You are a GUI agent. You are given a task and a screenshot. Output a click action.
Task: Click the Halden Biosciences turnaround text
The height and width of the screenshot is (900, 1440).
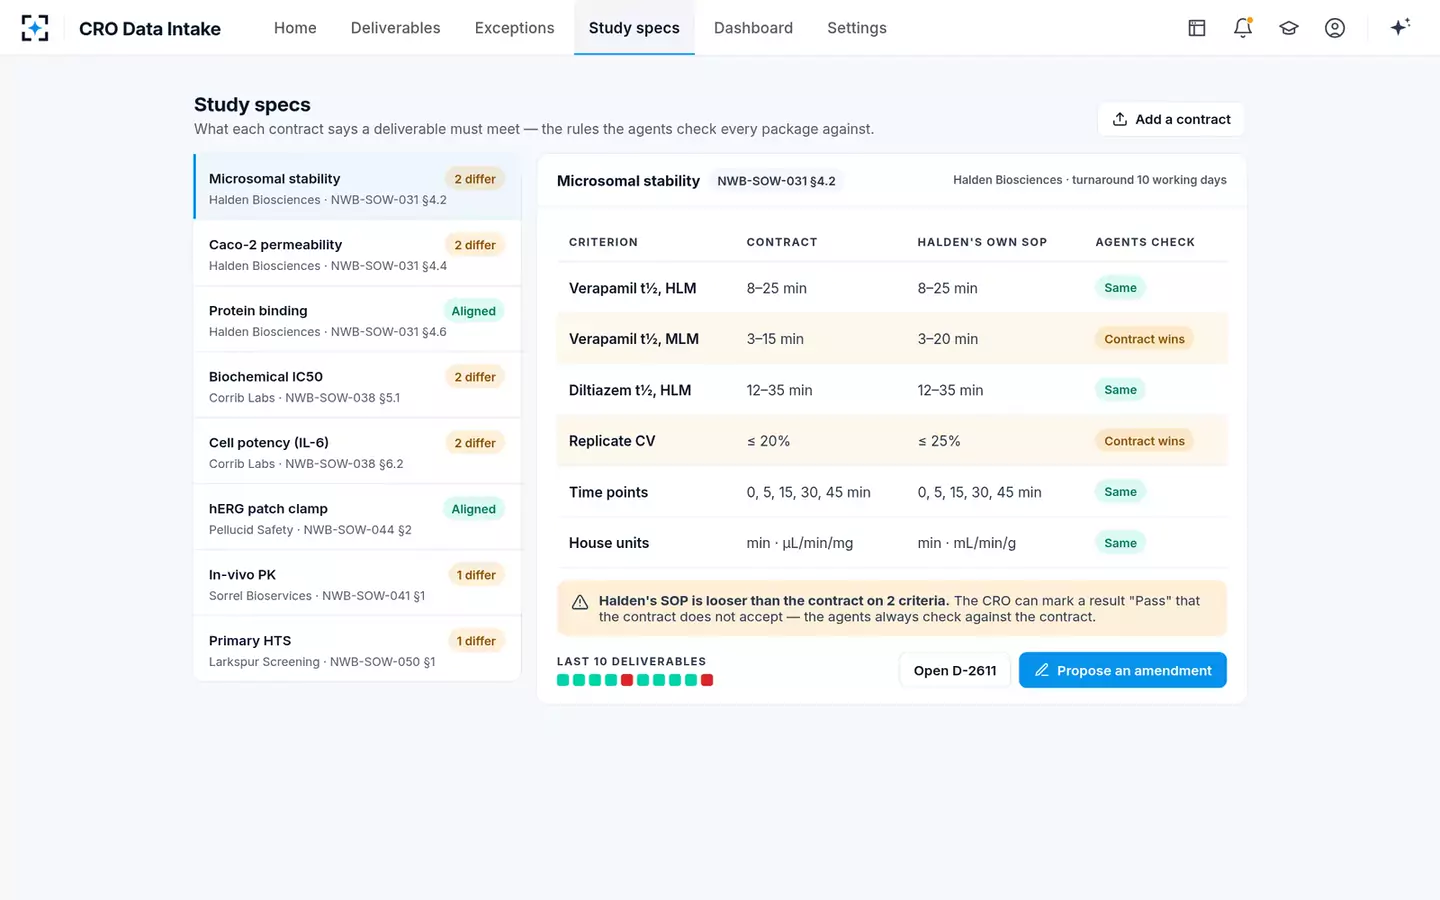[x=1090, y=180]
